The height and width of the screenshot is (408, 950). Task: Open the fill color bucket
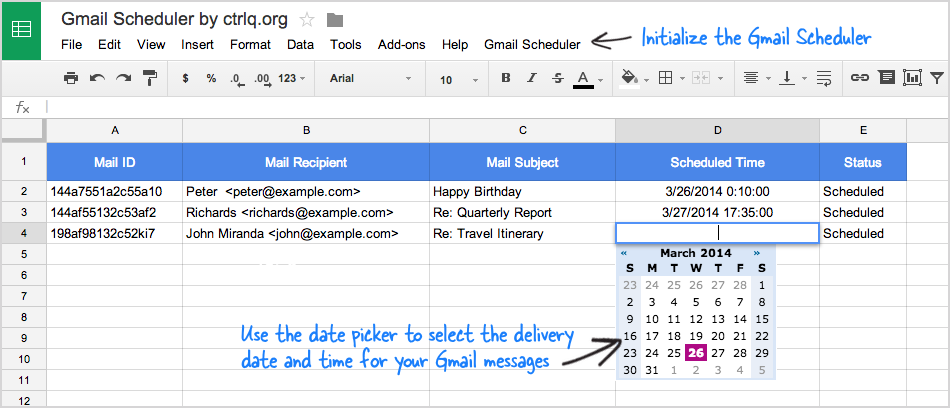[x=629, y=79]
